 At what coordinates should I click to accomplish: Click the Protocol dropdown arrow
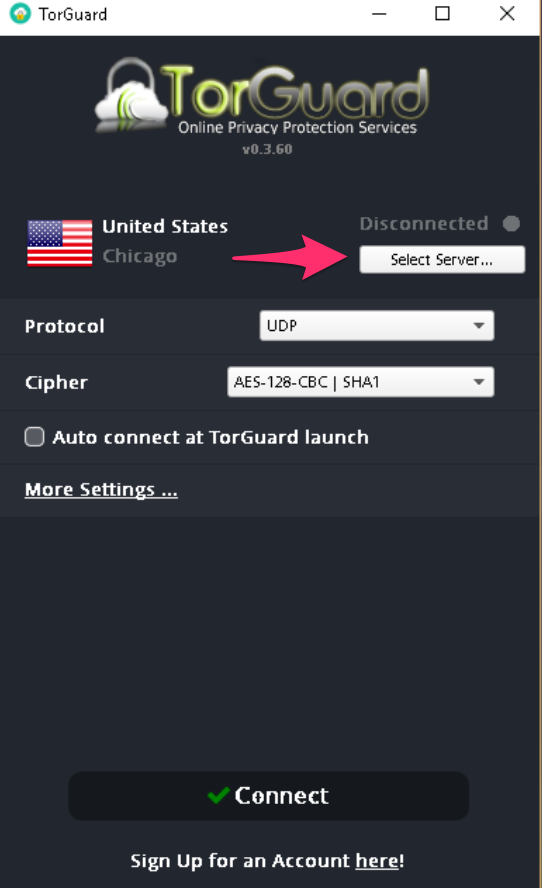[x=479, y=326]
